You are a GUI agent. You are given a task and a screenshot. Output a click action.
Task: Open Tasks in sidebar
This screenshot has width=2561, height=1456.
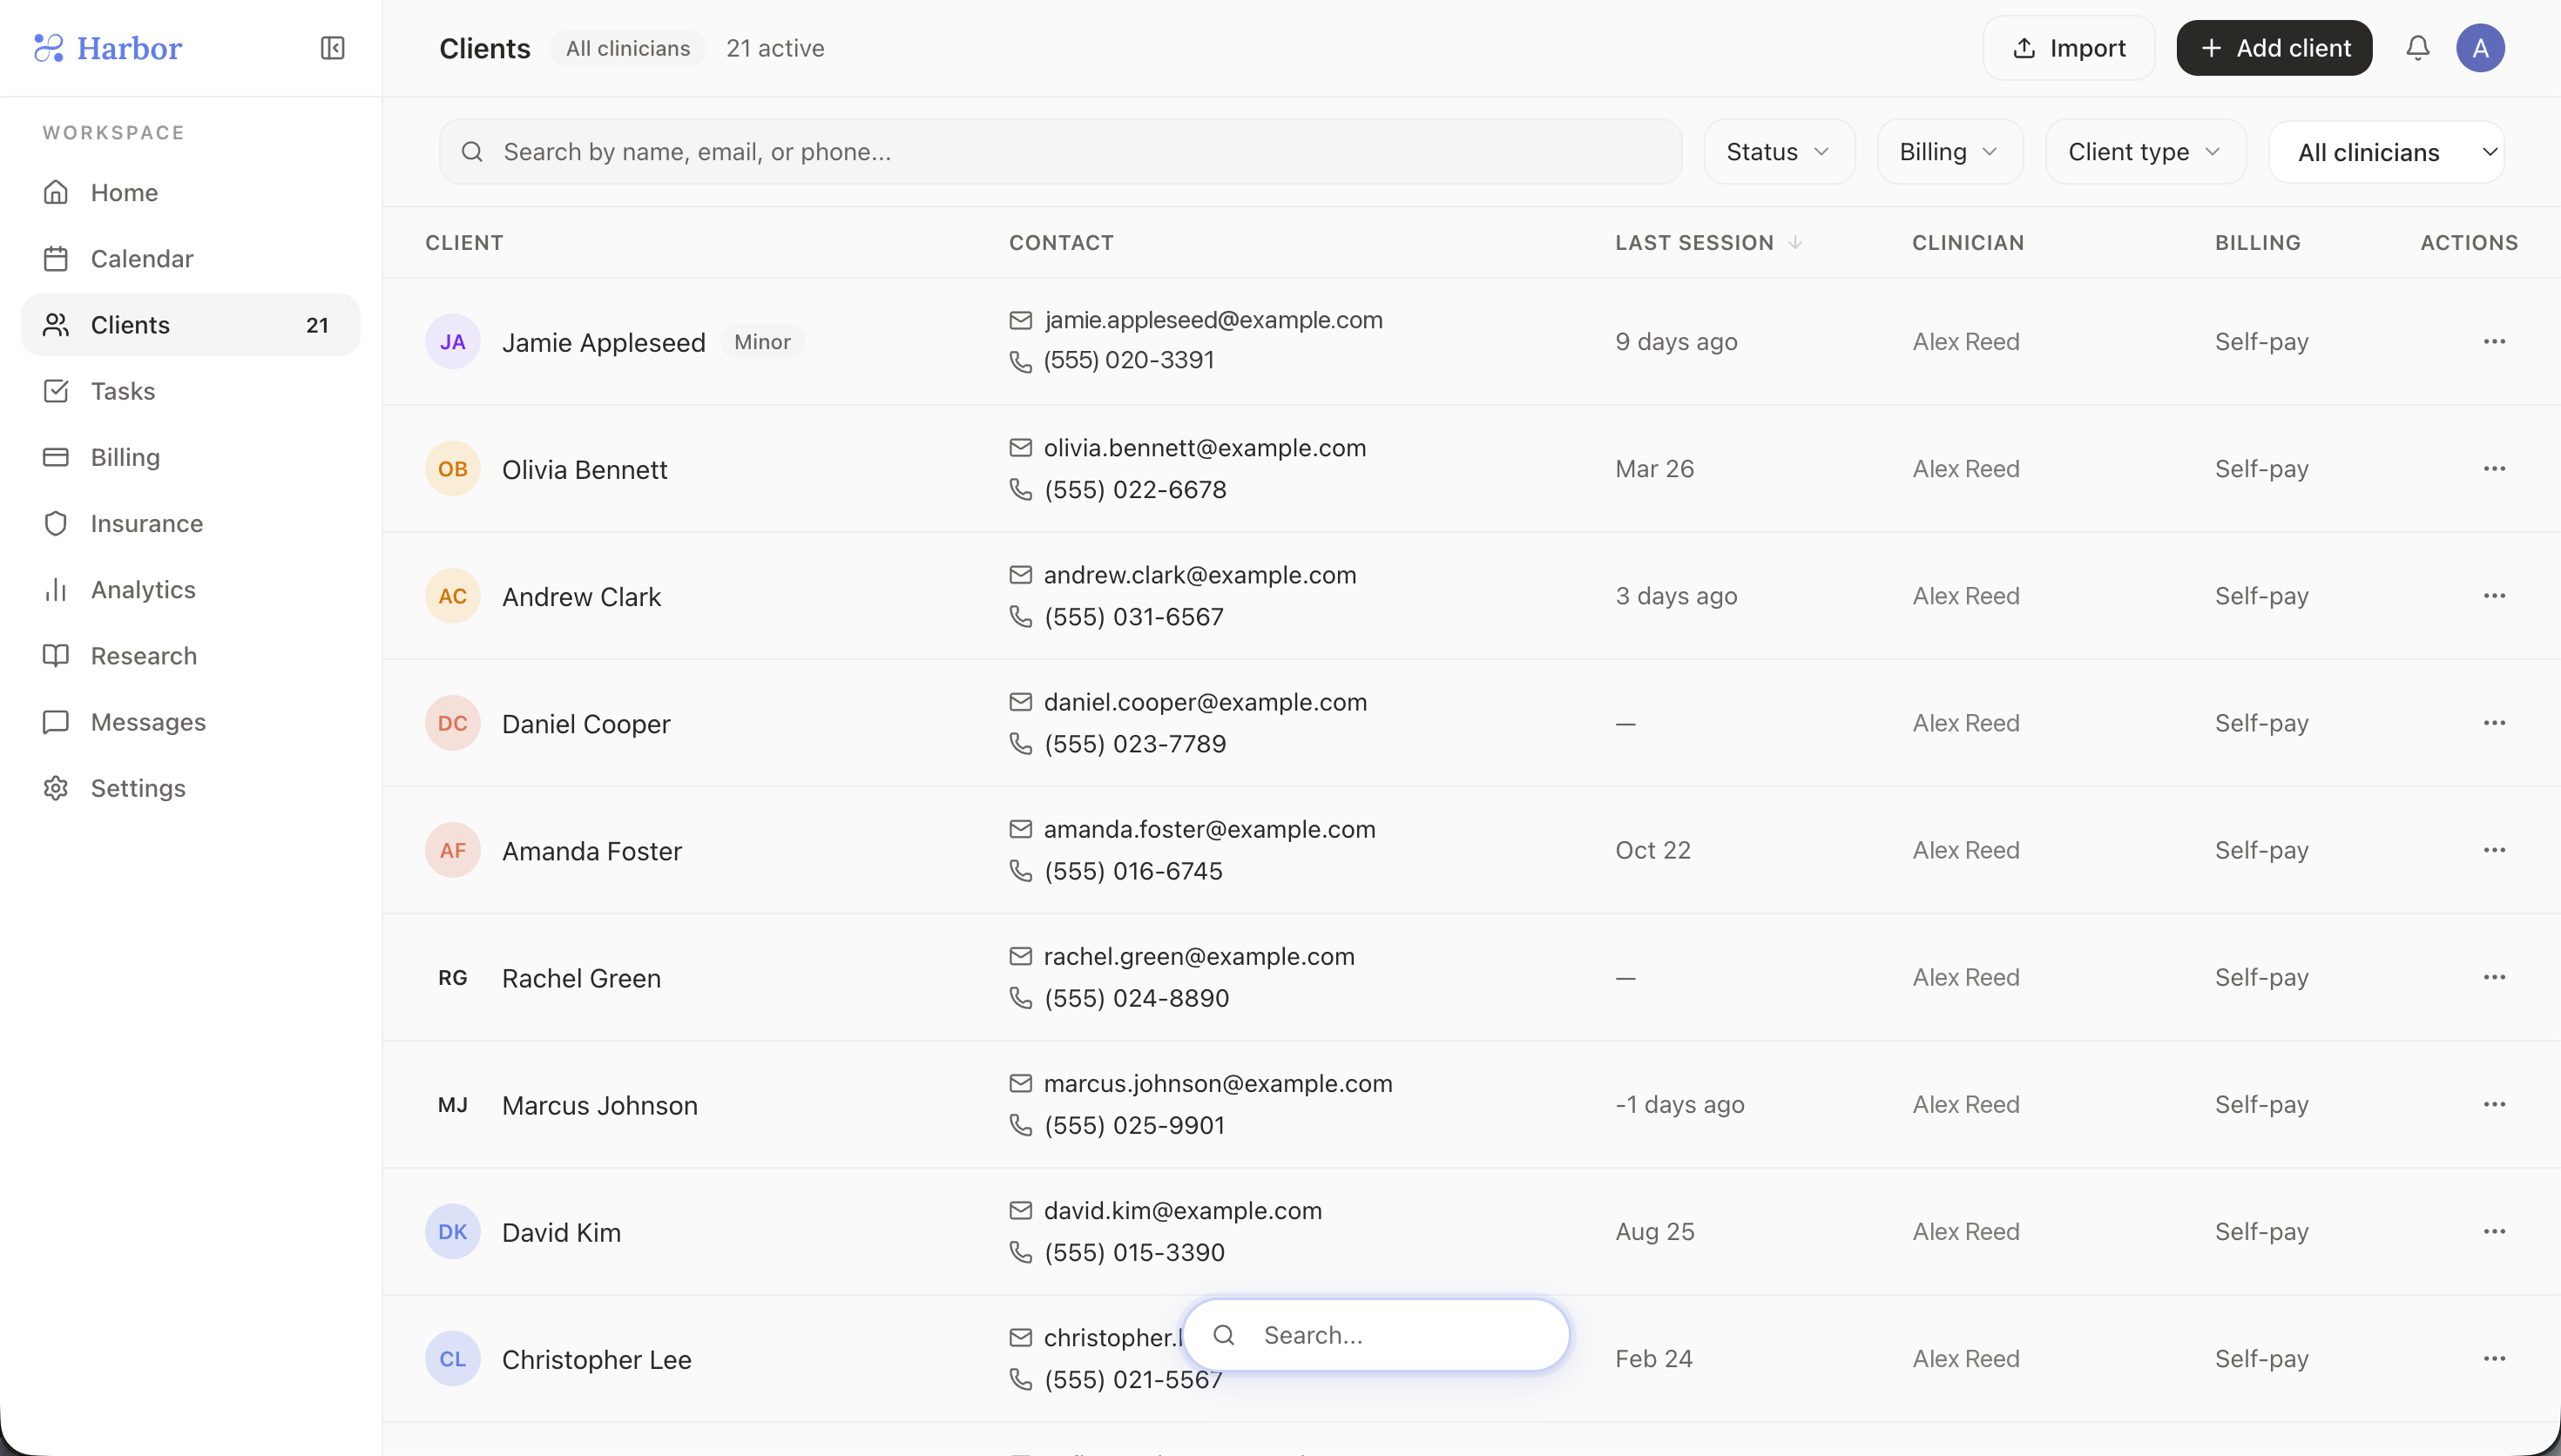click(x=190, y=391)
